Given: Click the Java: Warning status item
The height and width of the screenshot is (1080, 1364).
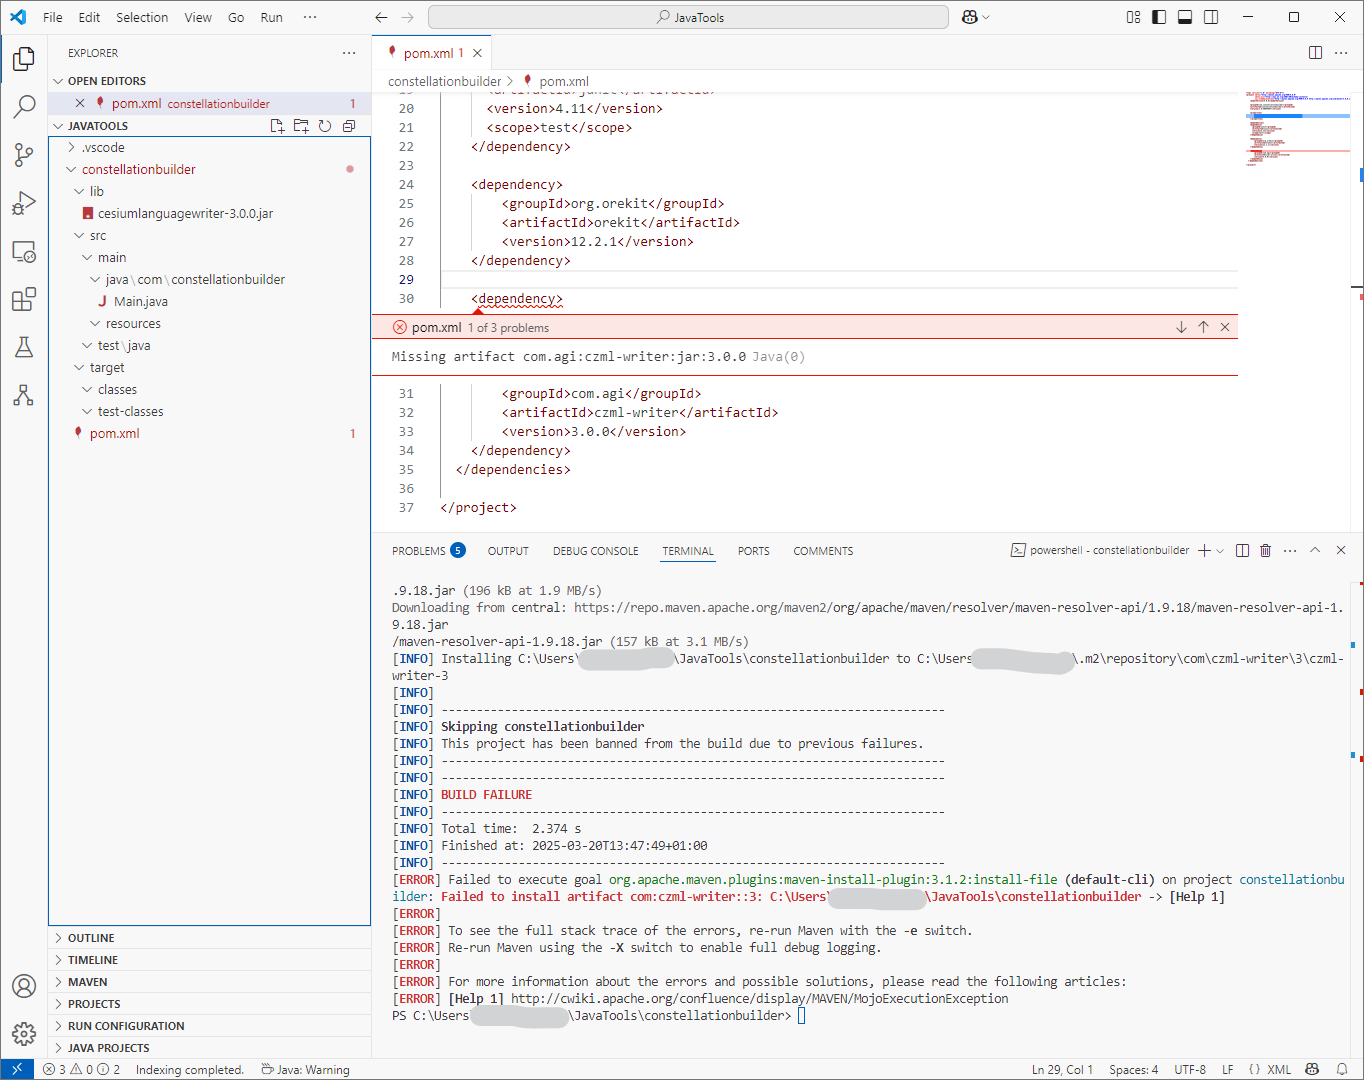Looking at the screenshot, I should pos(306,1069).
